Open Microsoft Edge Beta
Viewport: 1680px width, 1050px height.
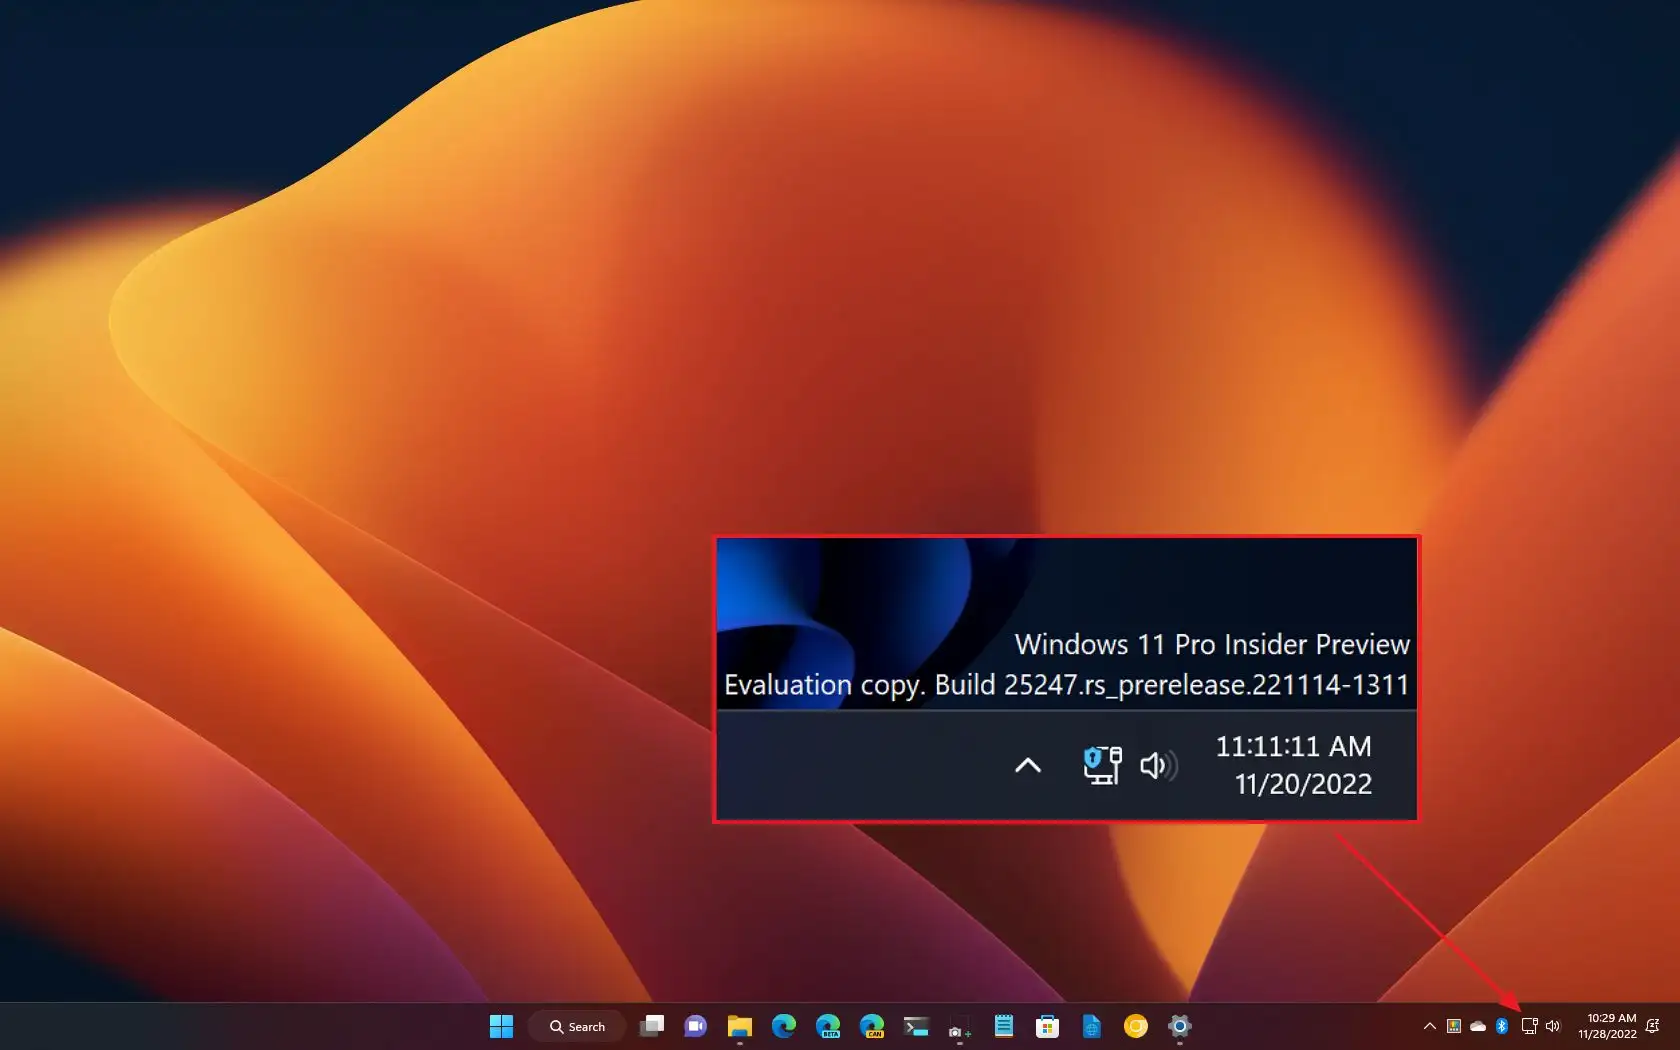tap(827, 1026)
